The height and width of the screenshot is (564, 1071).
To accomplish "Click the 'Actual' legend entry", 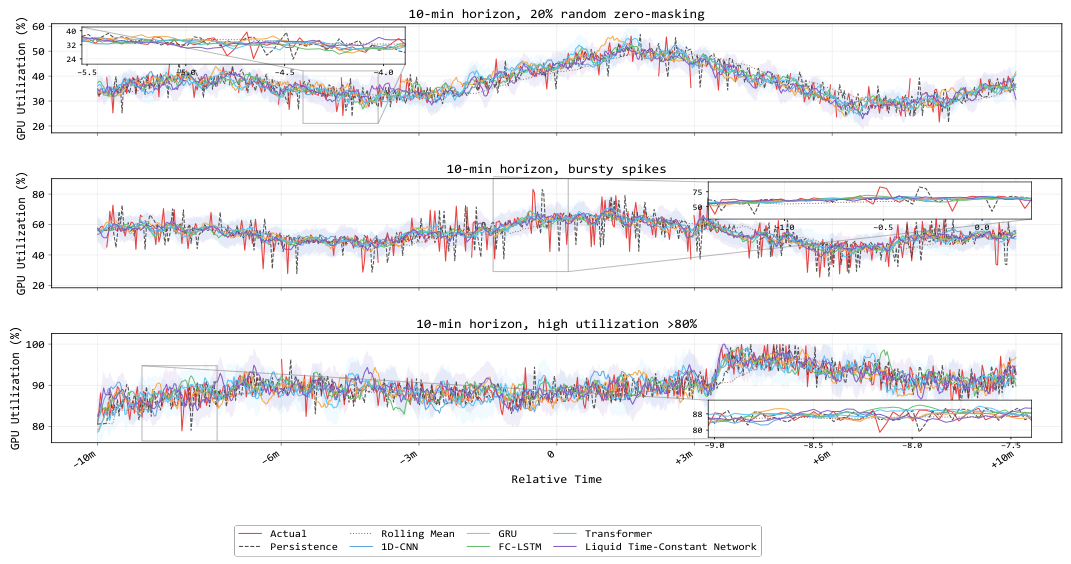I will pos(288,534).
